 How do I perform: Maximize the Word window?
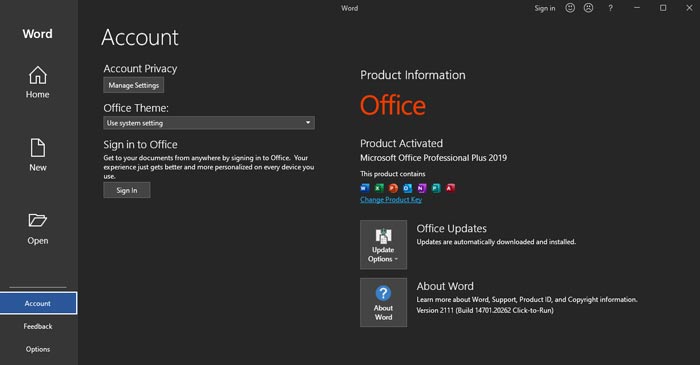point(663,8)
